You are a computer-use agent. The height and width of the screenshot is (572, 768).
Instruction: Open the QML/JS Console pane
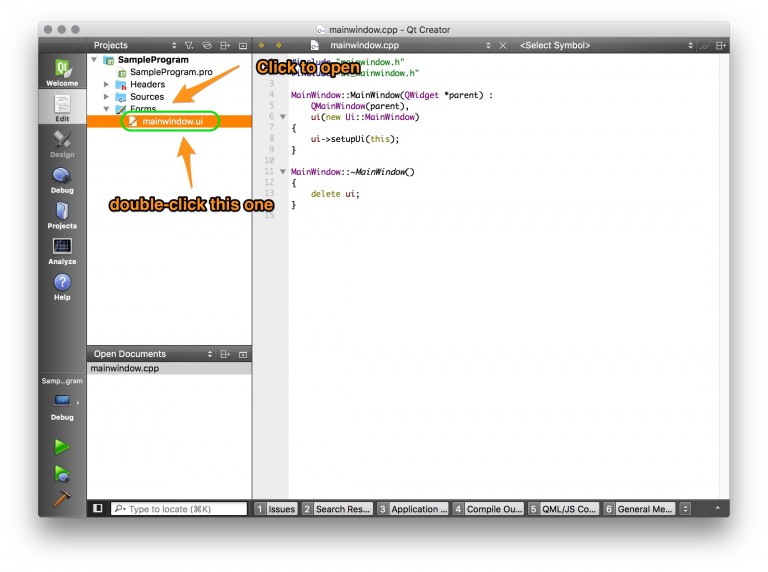(x=564, y=509)
